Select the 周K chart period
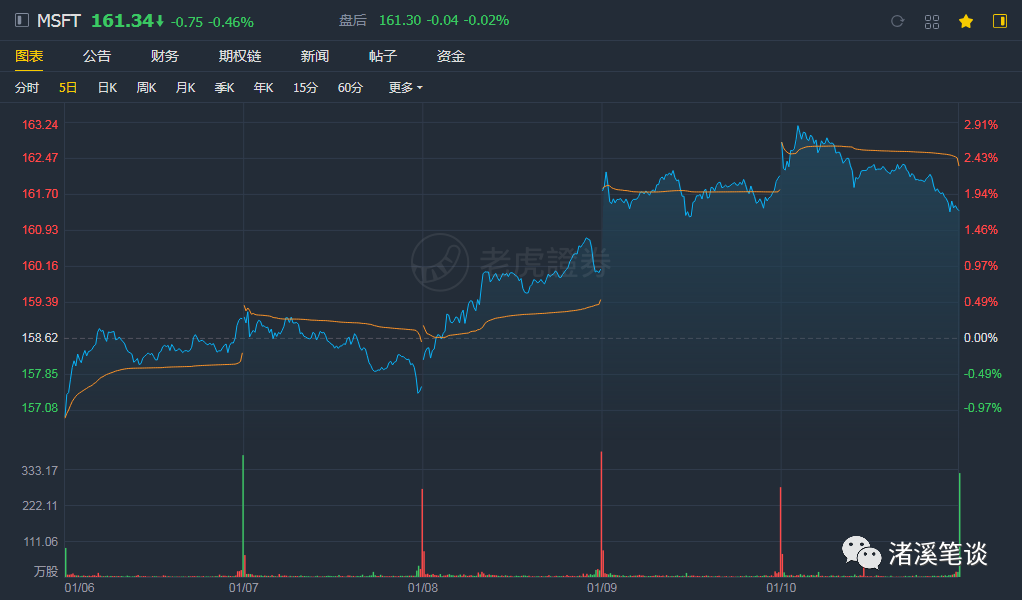This screenshot has height=600, width=1022. click(147, 87)
